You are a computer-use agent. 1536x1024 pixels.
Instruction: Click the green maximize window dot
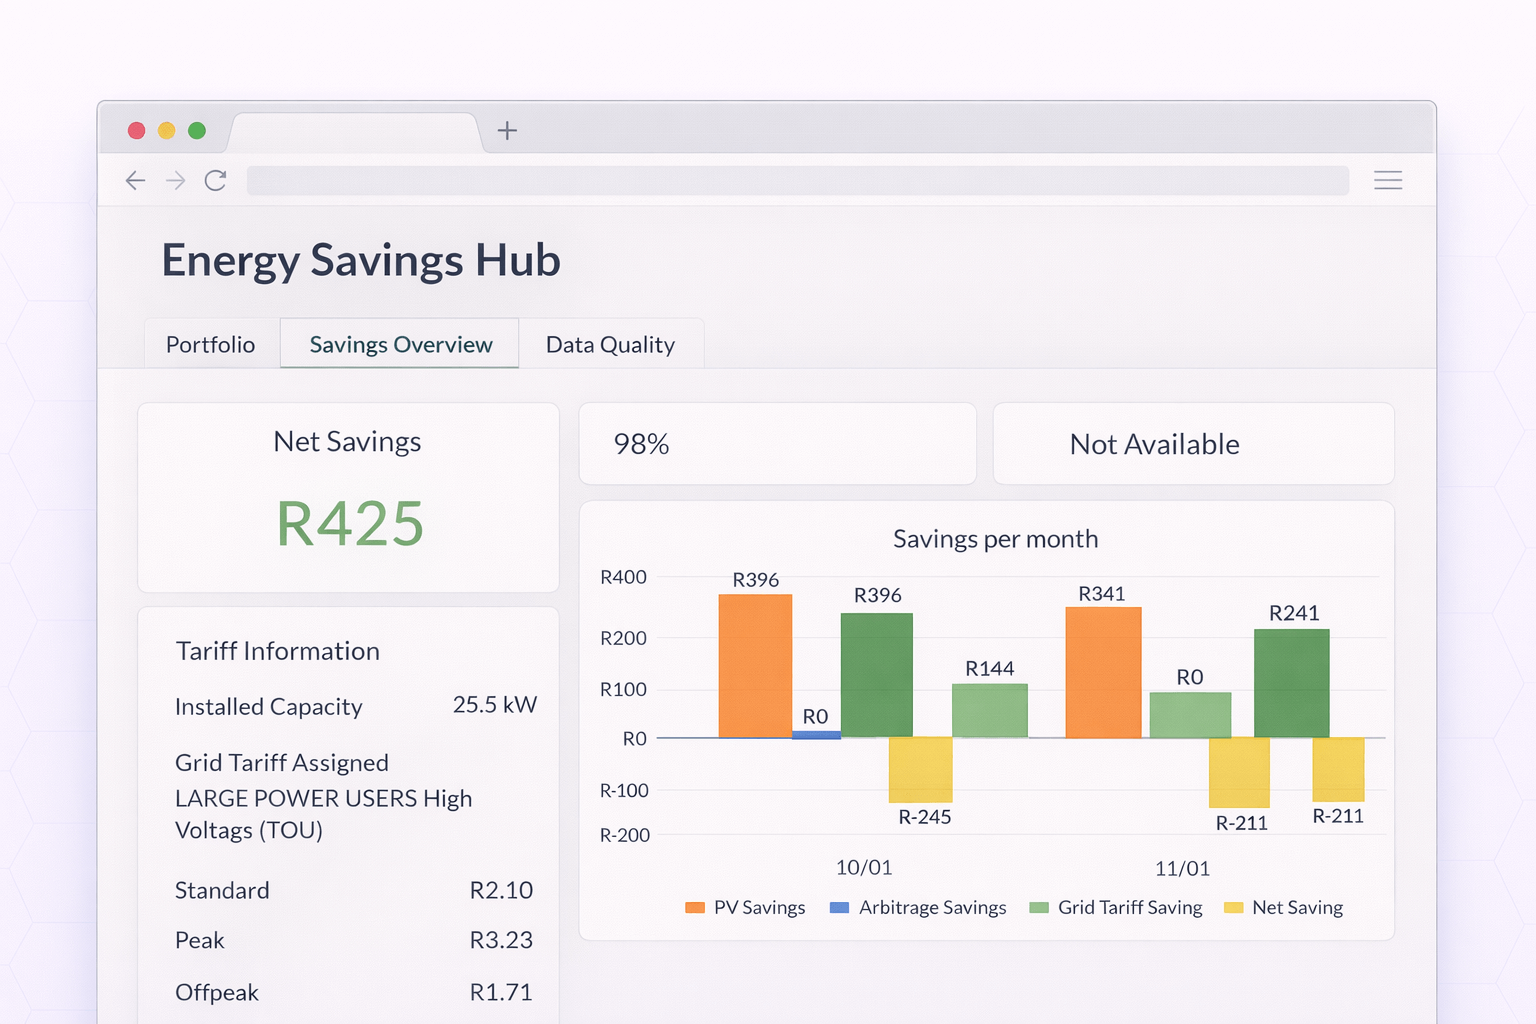pyautogui.click(x=197, y=130)
